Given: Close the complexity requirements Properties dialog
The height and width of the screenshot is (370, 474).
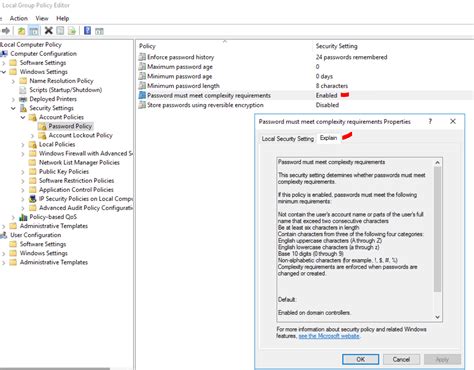Looking at the screenshot, I should [x=453, y=121].
